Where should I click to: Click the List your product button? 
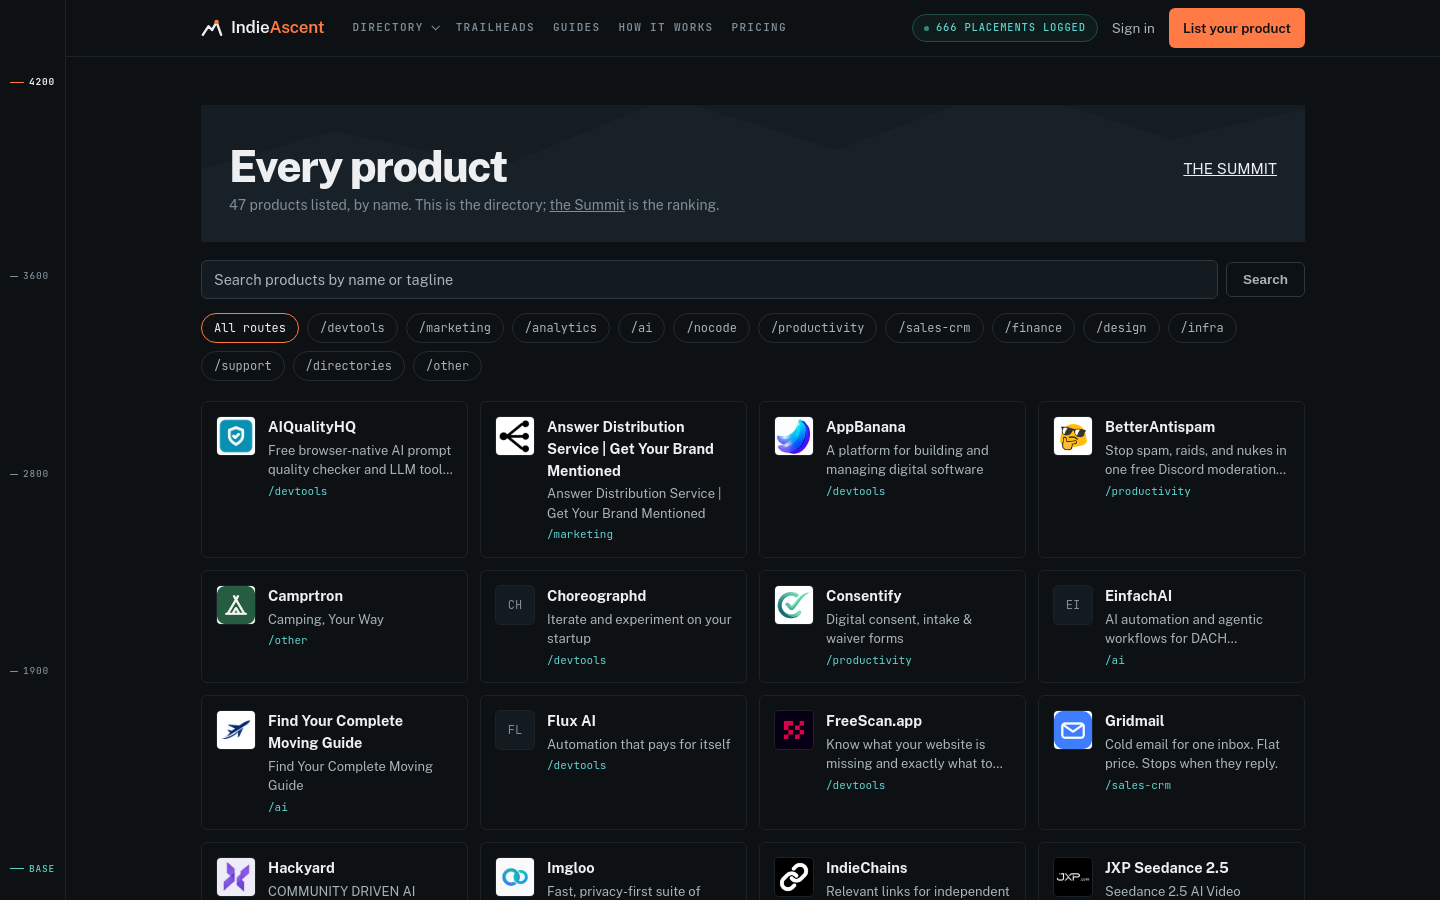(1236, 28)
